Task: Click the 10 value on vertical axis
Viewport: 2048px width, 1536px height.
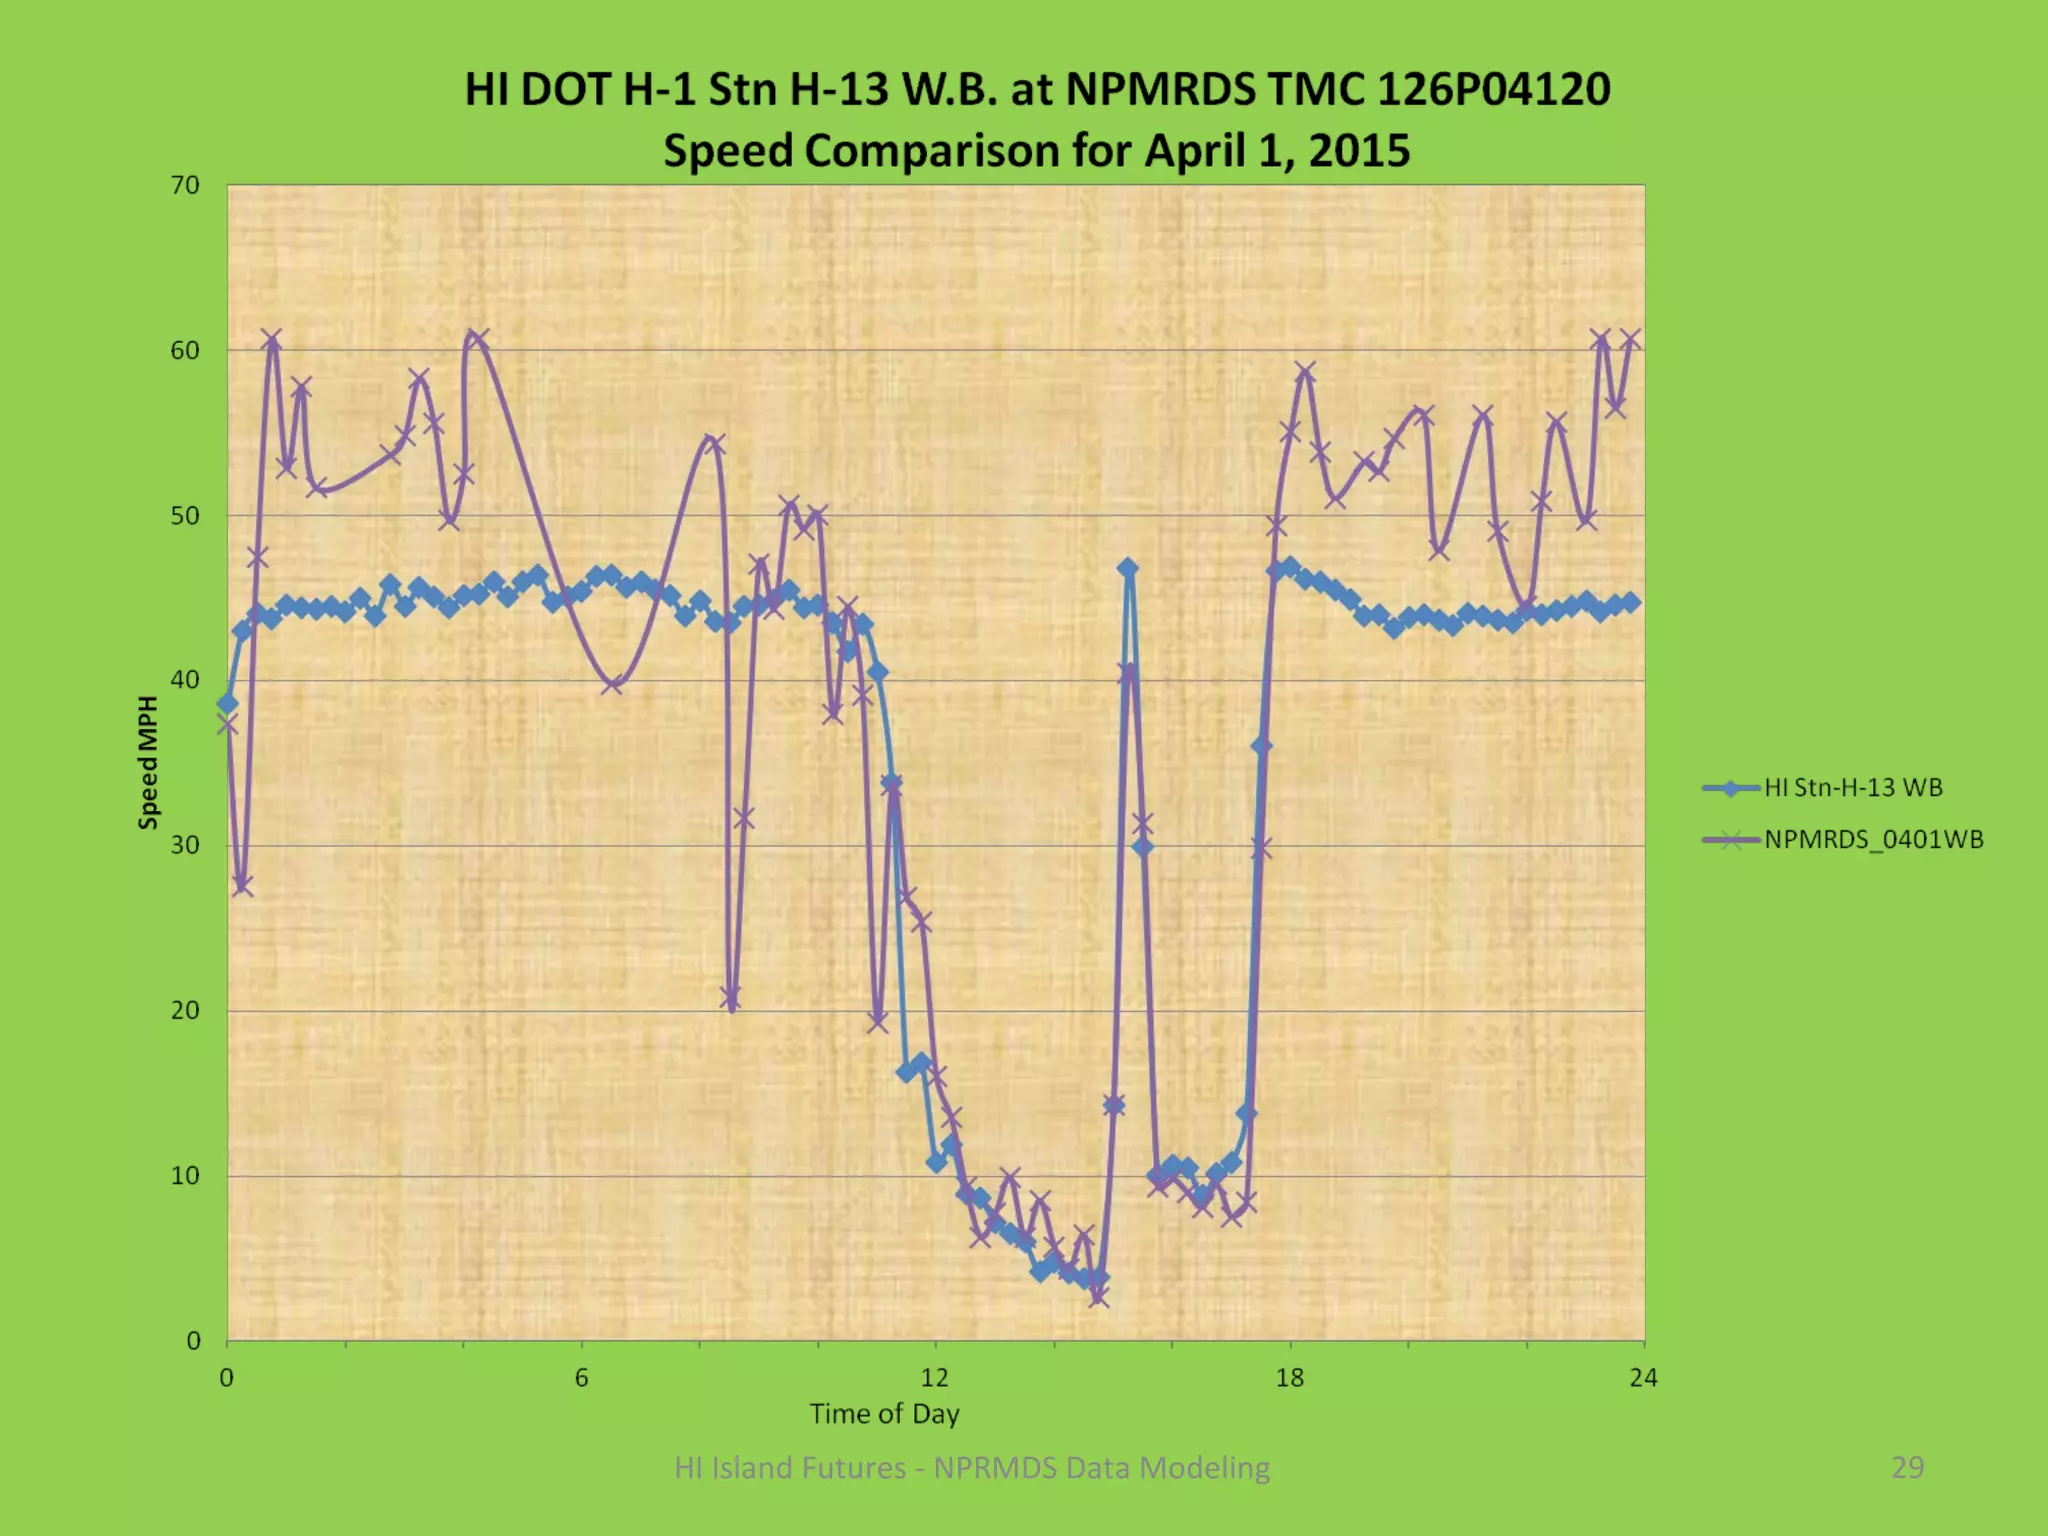Action: pos(185,1175)
